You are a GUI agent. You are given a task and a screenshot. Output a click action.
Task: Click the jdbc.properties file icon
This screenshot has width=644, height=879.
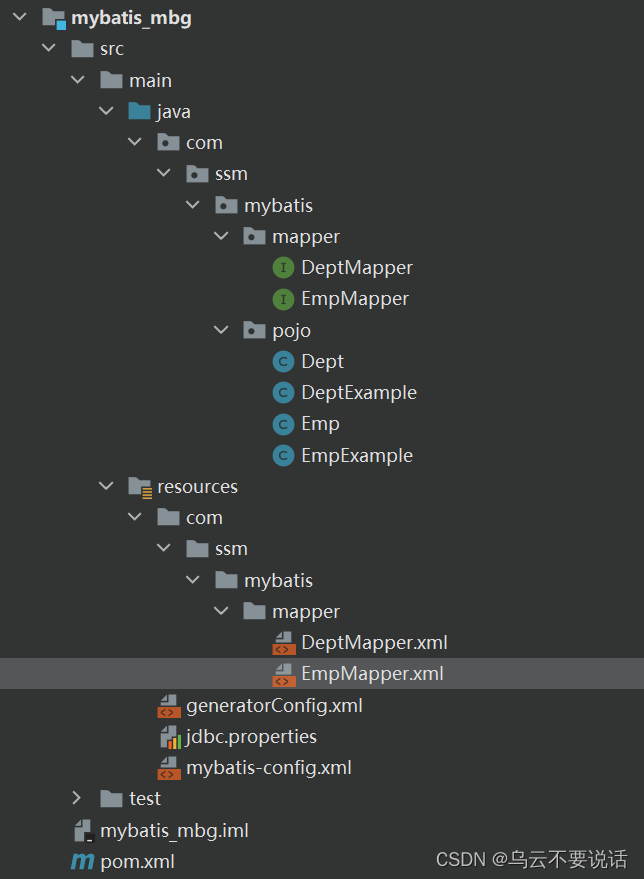[170, 737]
